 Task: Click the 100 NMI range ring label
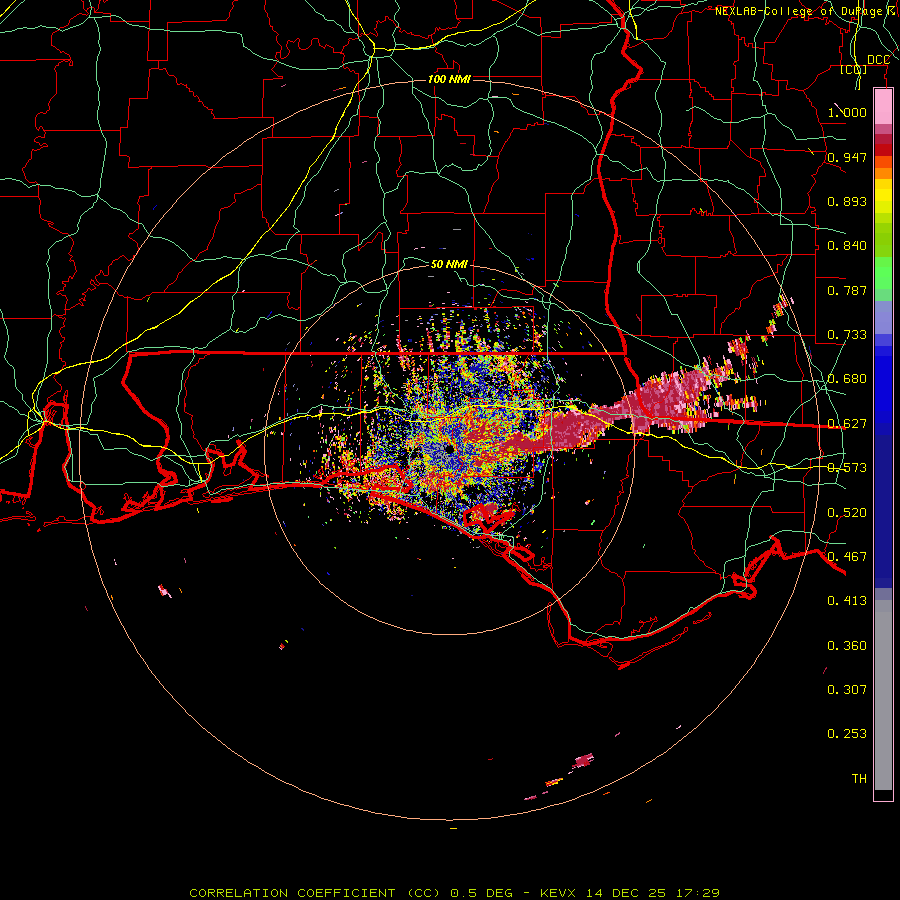tap(449, 79)
